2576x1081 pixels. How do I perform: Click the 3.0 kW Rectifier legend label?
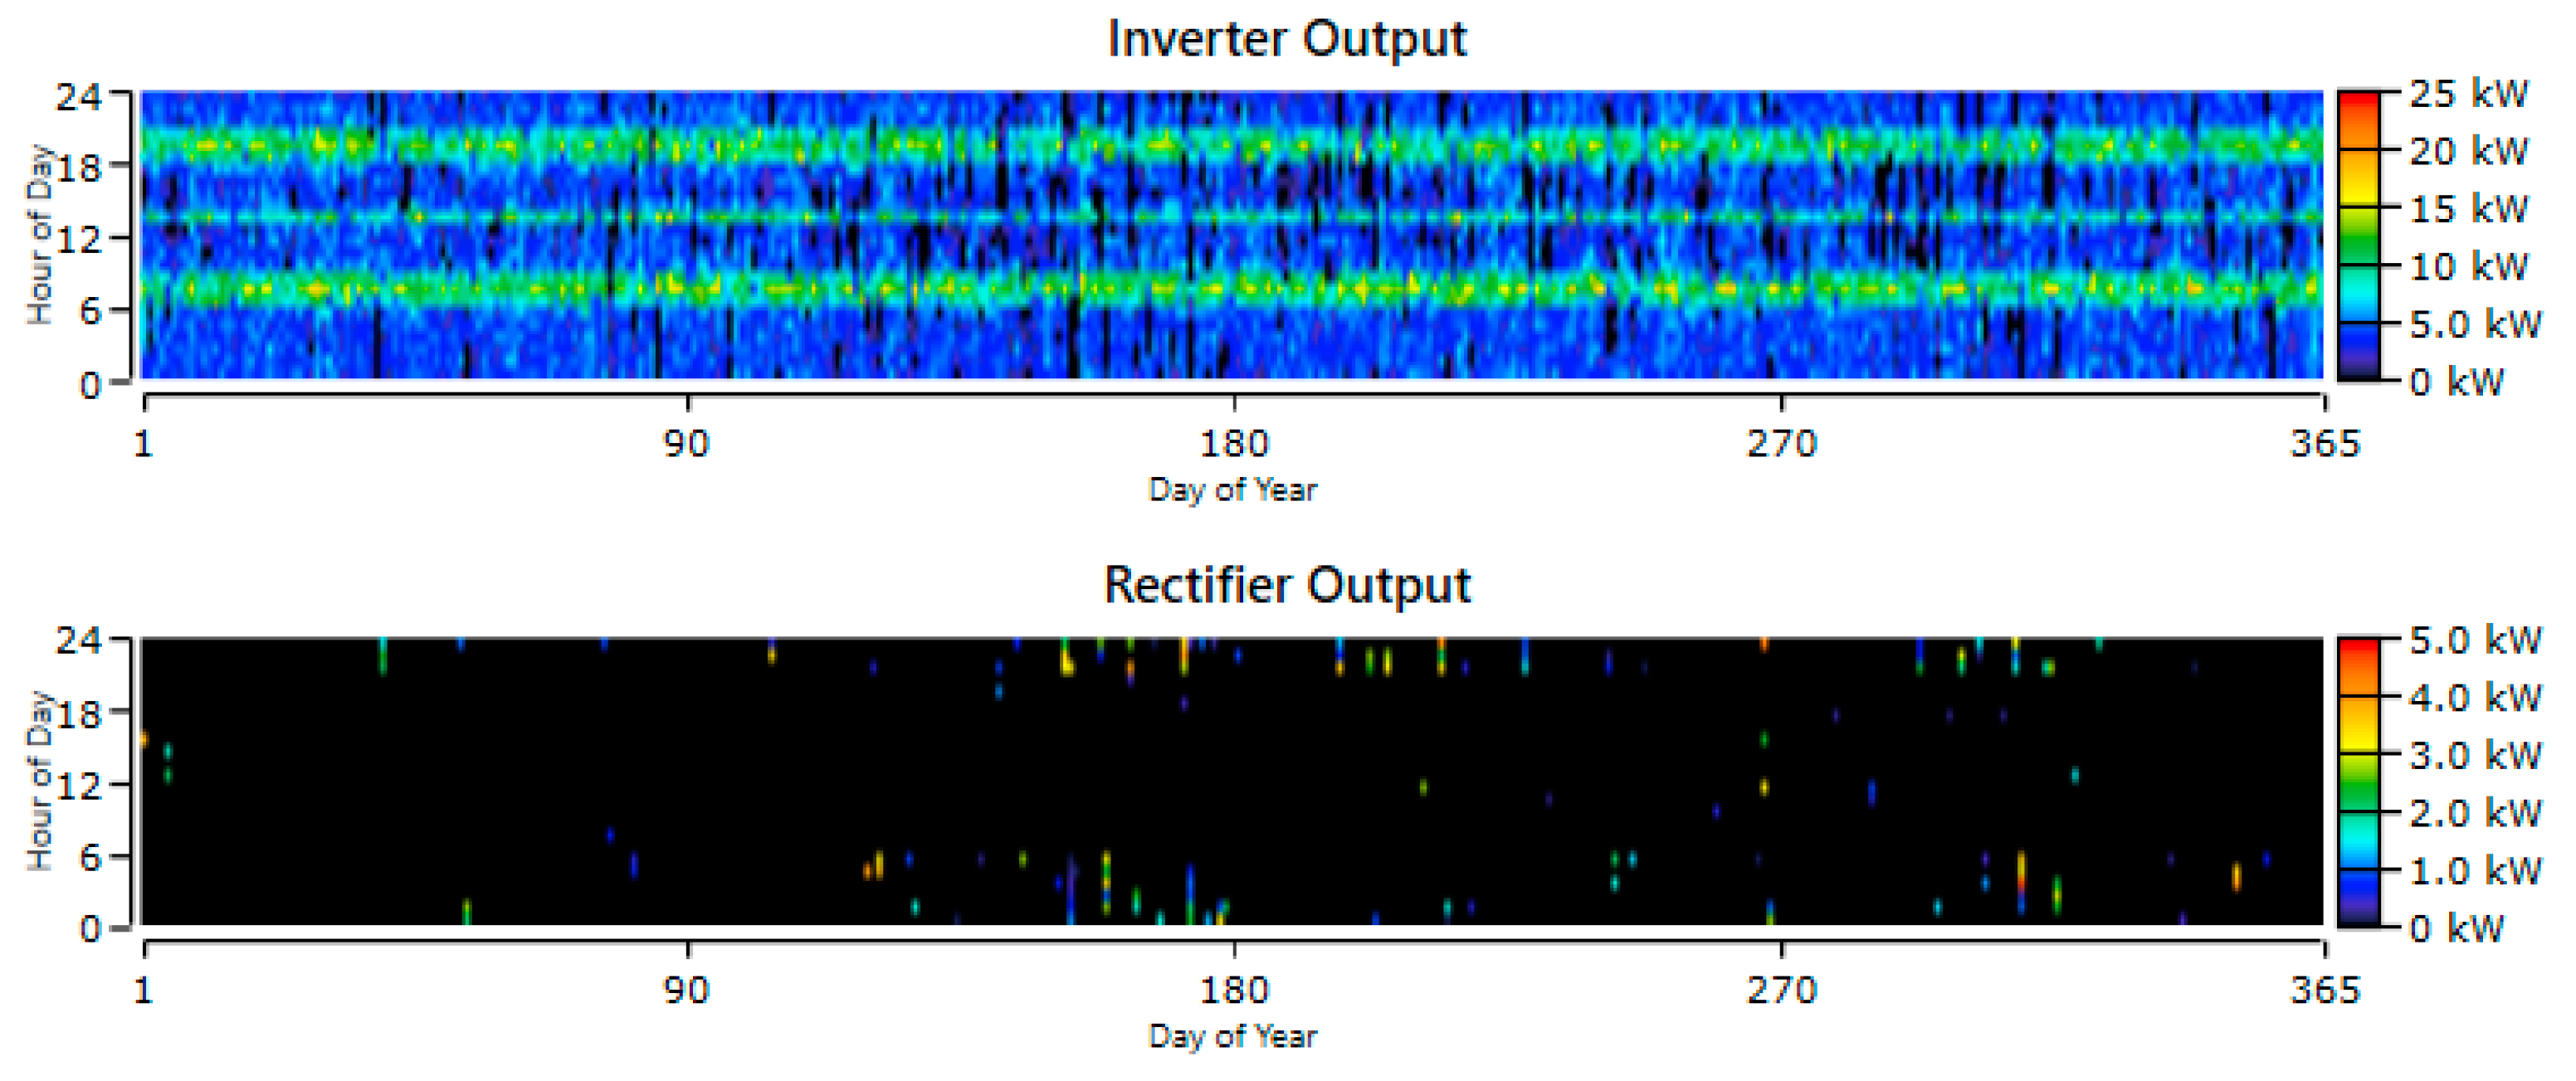coord(2474,755)
